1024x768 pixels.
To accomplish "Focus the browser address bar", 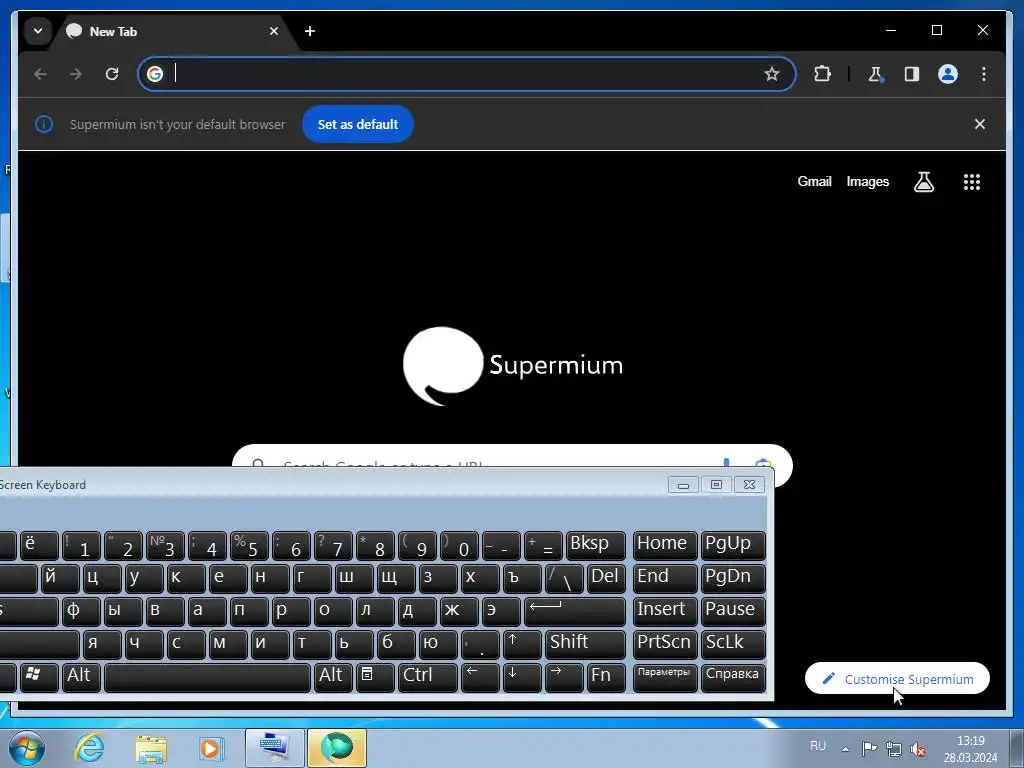I will 466,74.
